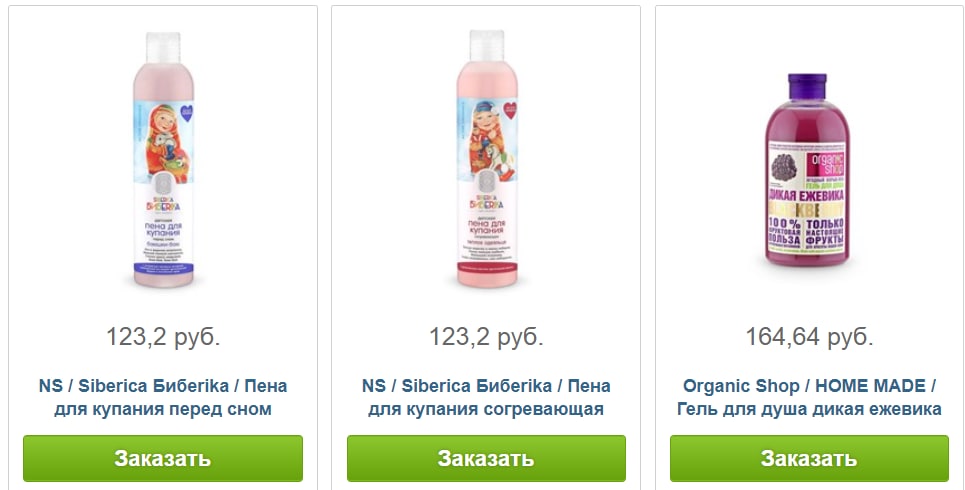Click the blackberry picture on the gel label
Screen dimensions: 965x490
coord(784,166)
